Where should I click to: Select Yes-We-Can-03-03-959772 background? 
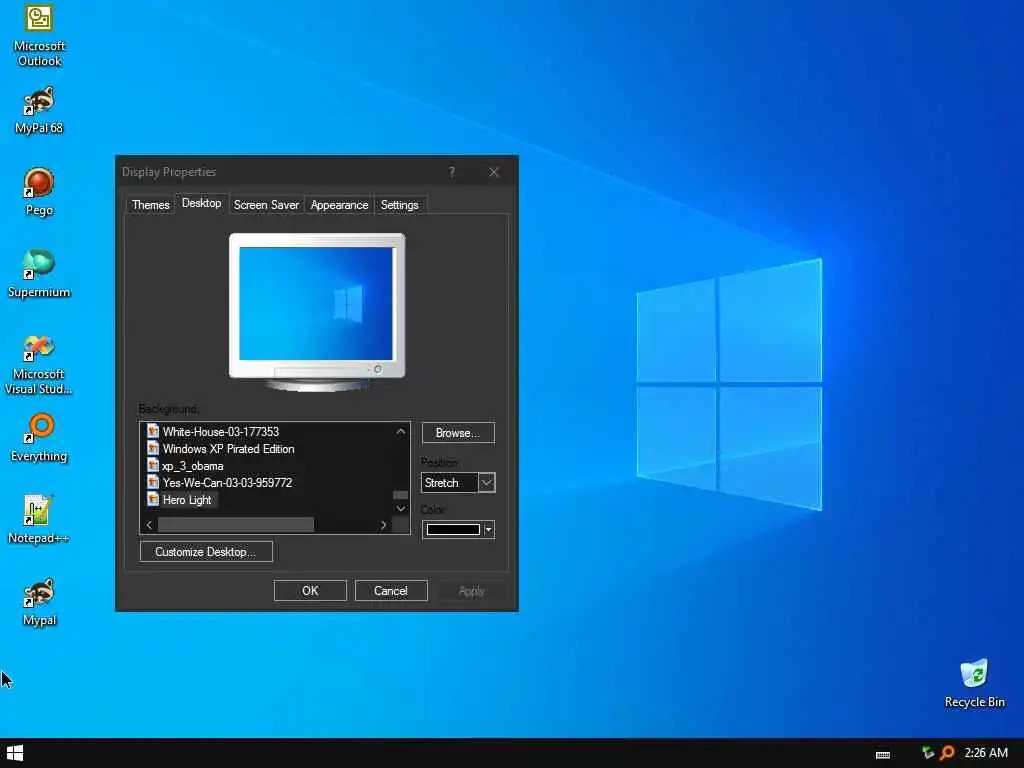tap(227, 483)
